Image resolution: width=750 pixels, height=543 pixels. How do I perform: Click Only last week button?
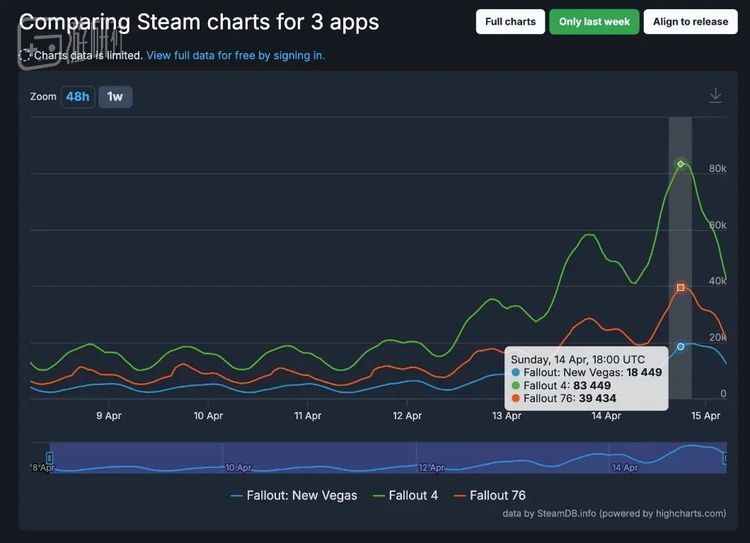point(594,22)
